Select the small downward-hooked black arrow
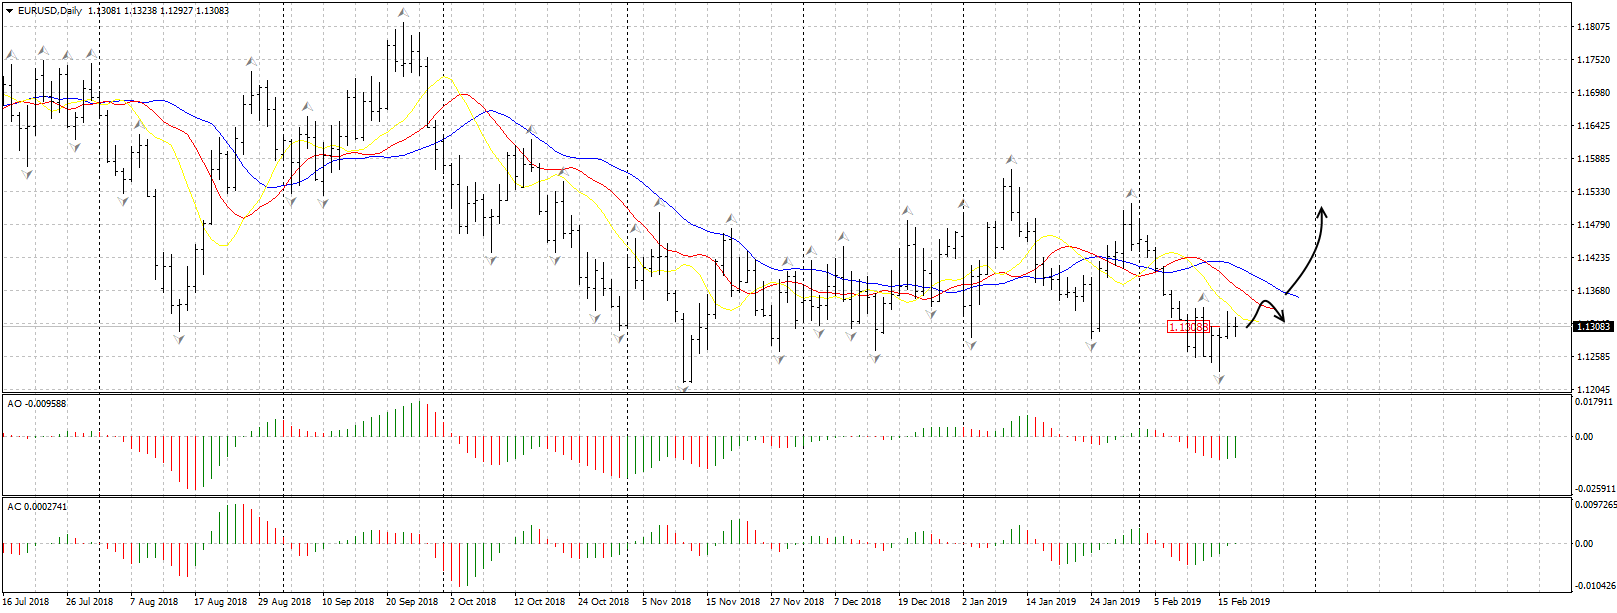The width and height of the screenshot is (1617, 613). pyautogui.click(x=1266, y=310)
